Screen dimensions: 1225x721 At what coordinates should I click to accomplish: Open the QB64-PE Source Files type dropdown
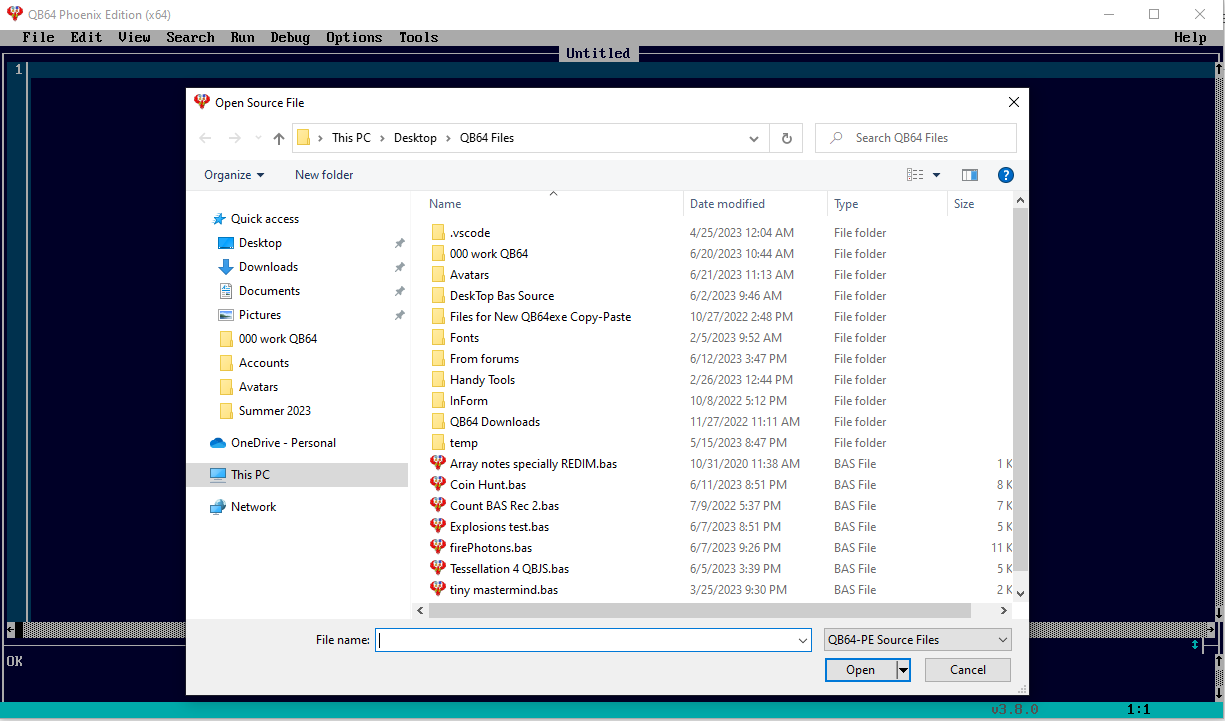(x=917, y=640)
